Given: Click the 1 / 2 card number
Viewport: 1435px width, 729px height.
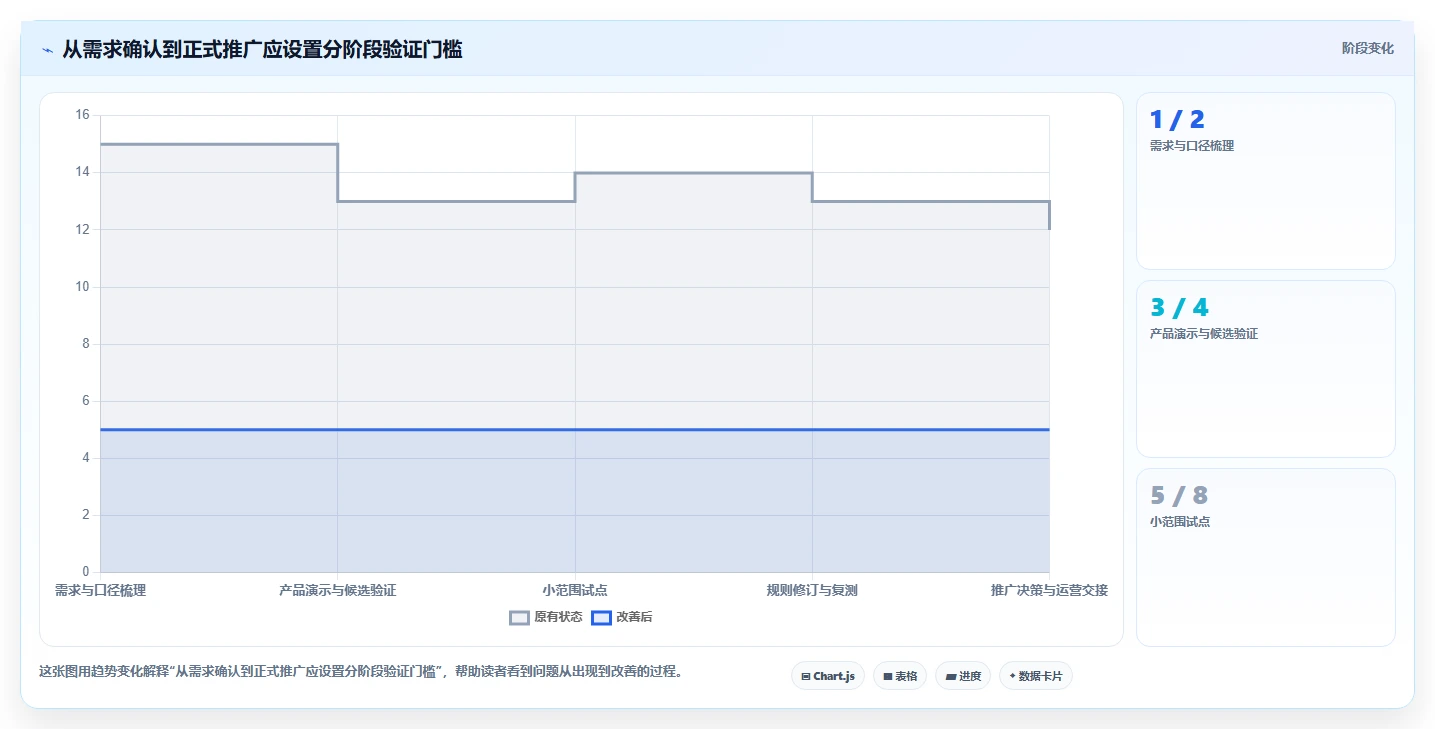Looking at the screenshot, I should pos(1177,120).
